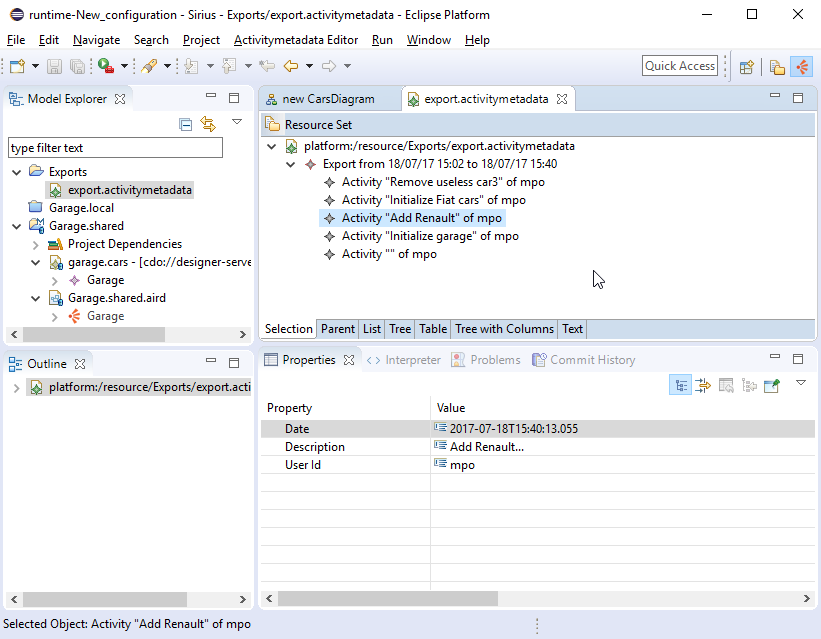Click the Back navigation arrow in toolbar
This screenshot has height=639, width=821.
point(290,66)
